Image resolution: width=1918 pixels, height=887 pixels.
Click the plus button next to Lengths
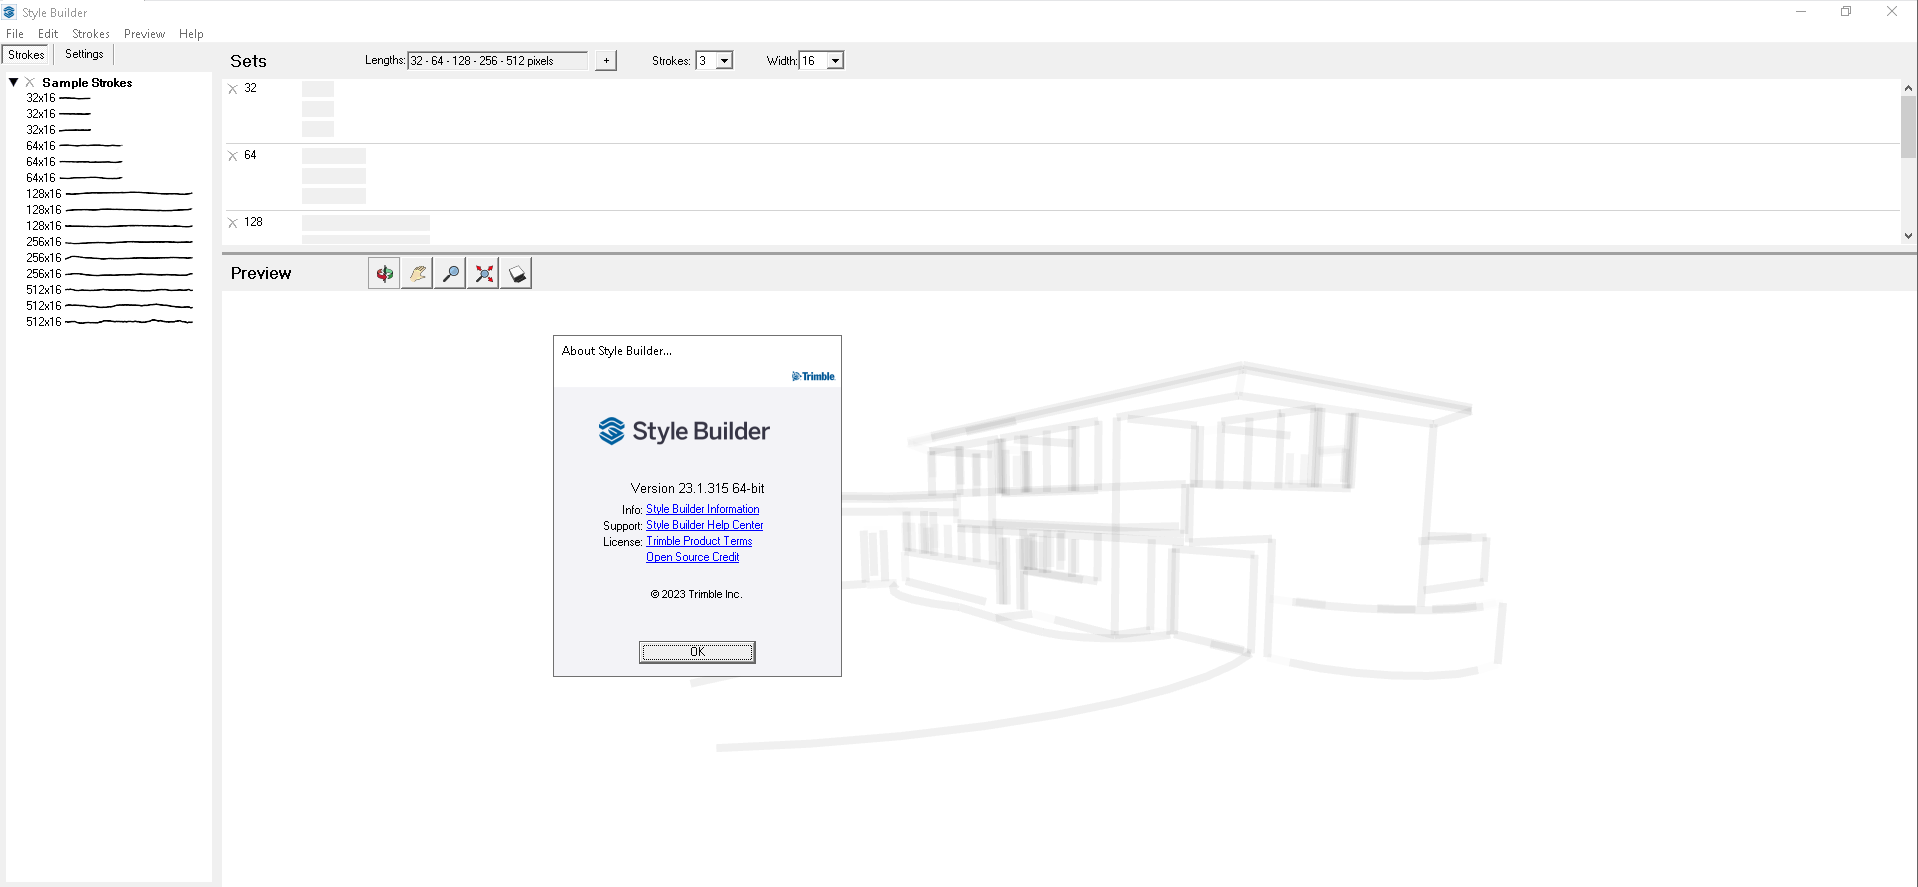(x=606, y=61)
